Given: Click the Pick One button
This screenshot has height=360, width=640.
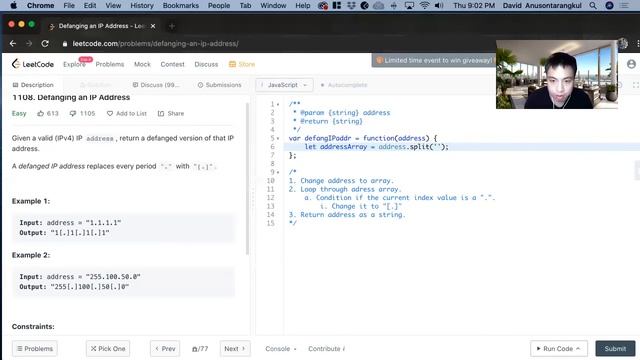Looking at the screenshot, I should coord(108,349).
